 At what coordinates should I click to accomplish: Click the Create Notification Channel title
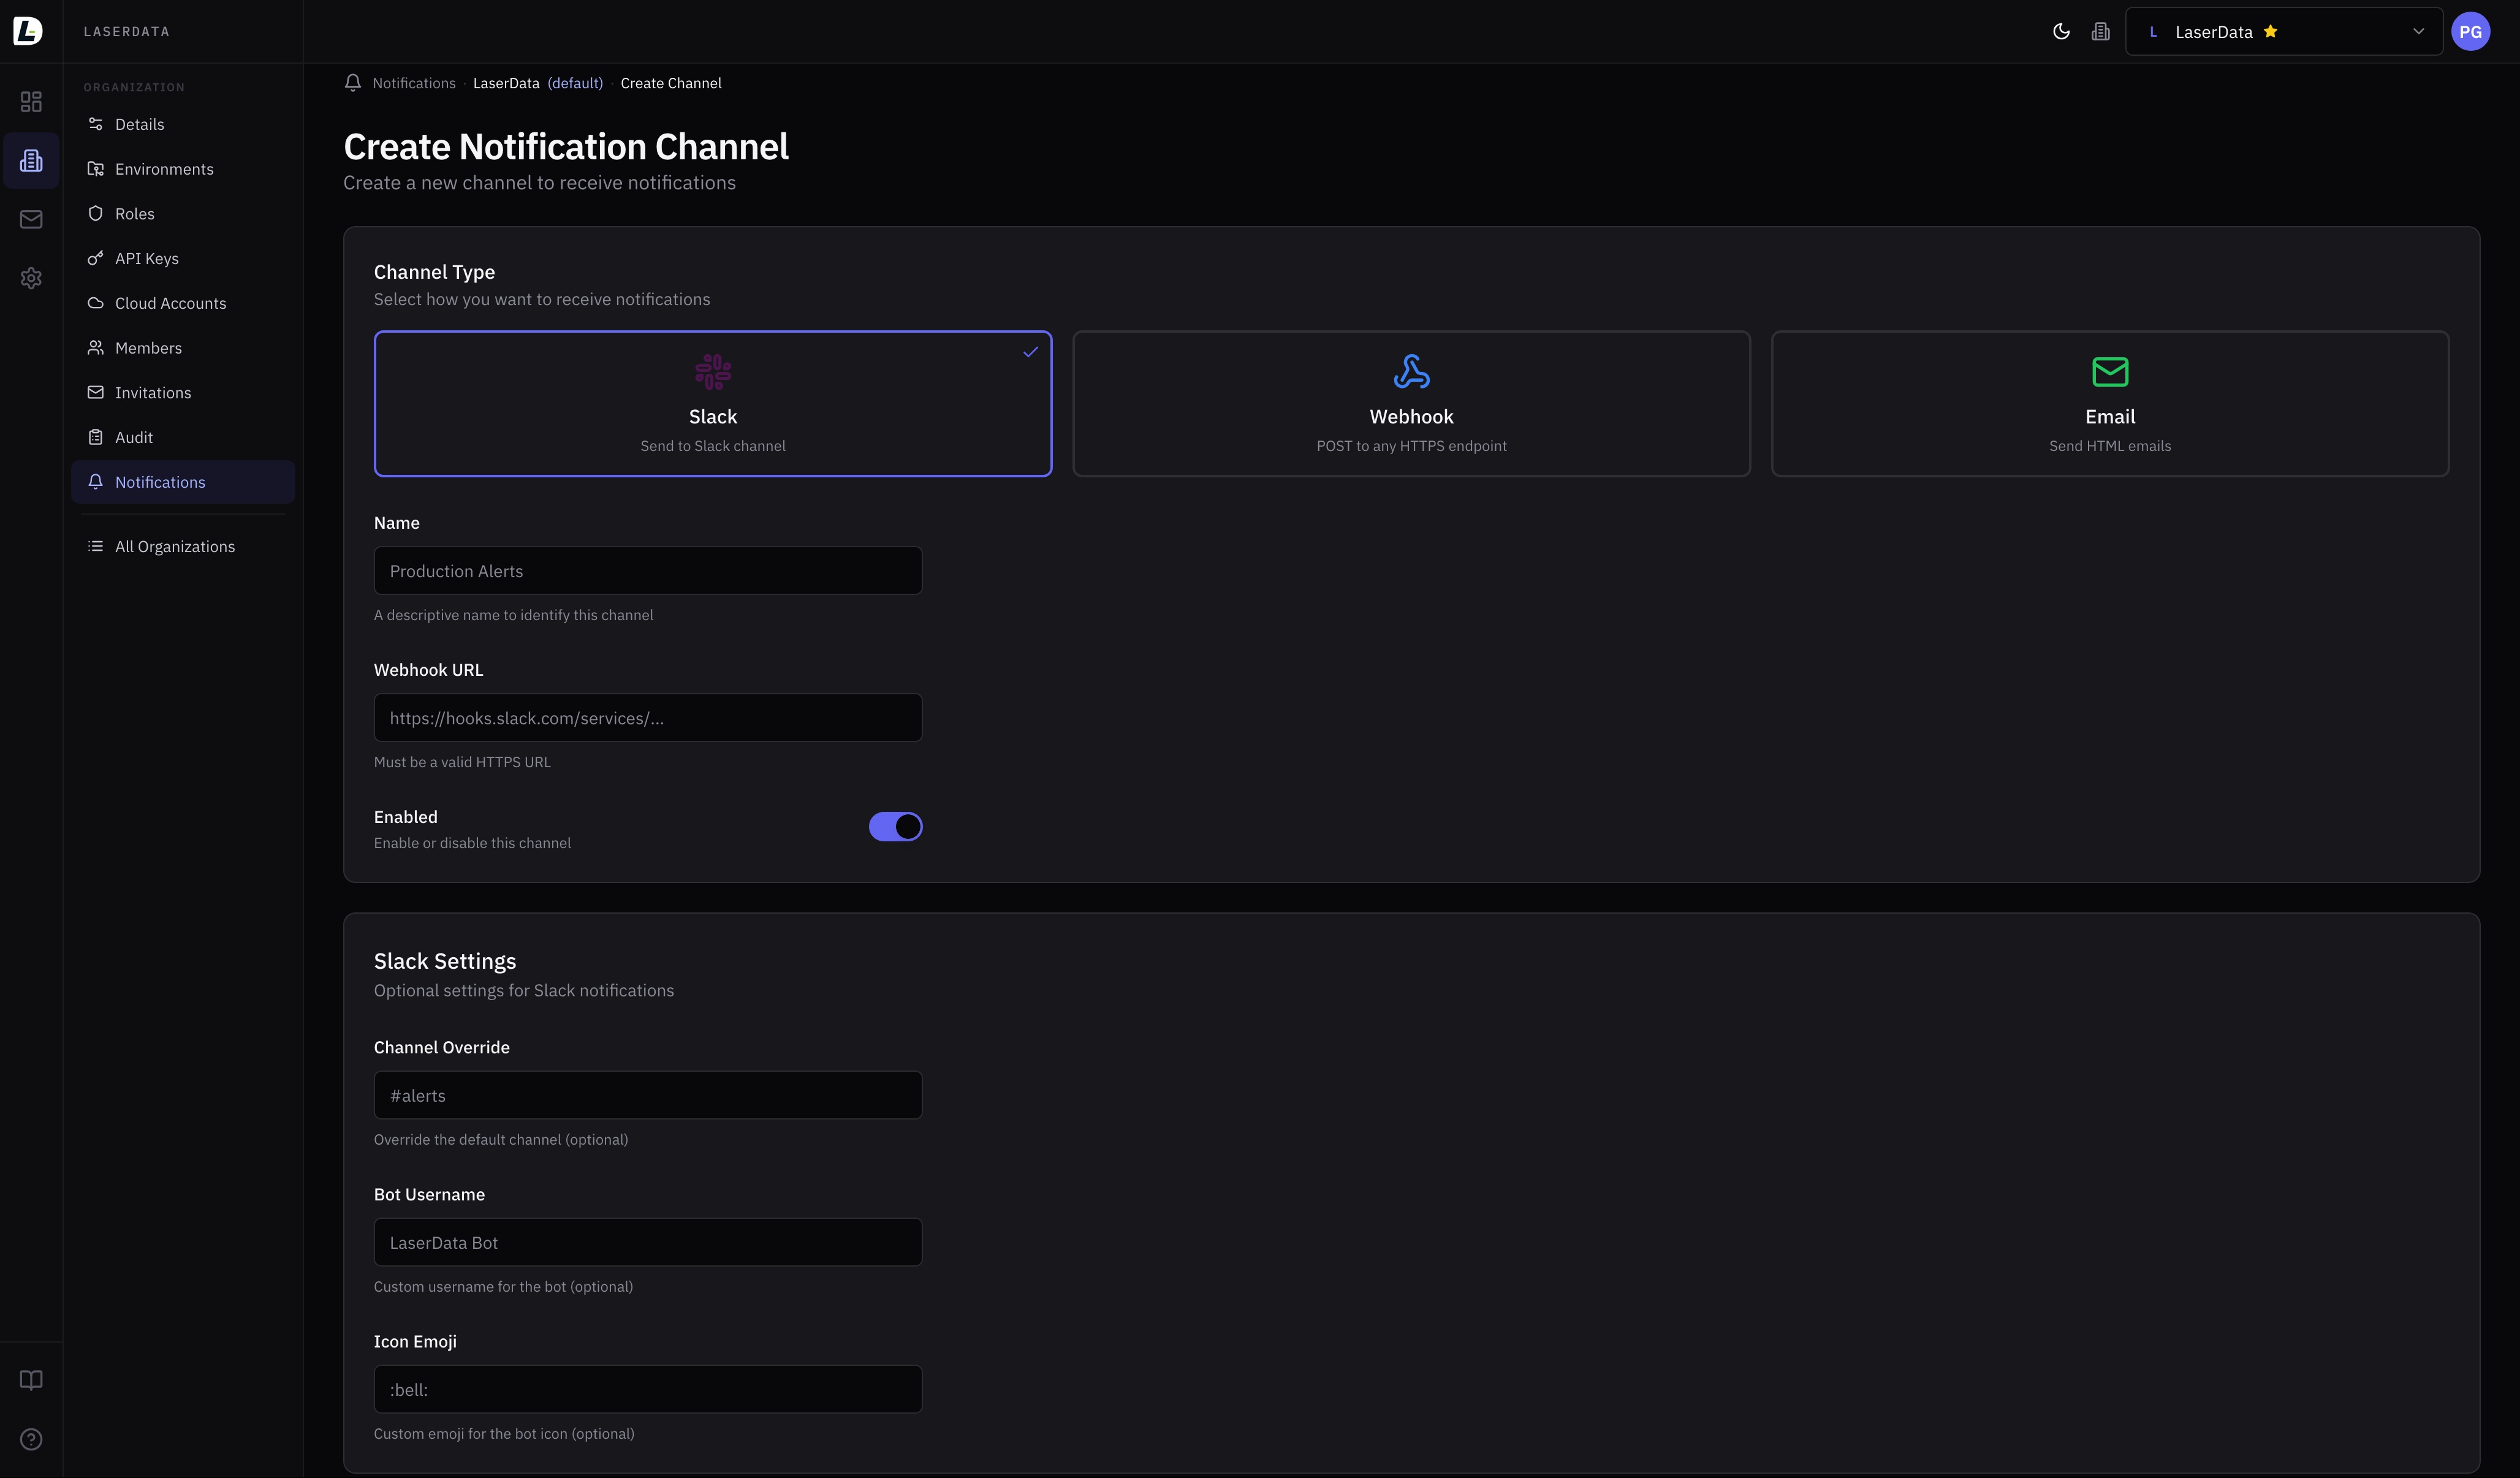point(566,147)
